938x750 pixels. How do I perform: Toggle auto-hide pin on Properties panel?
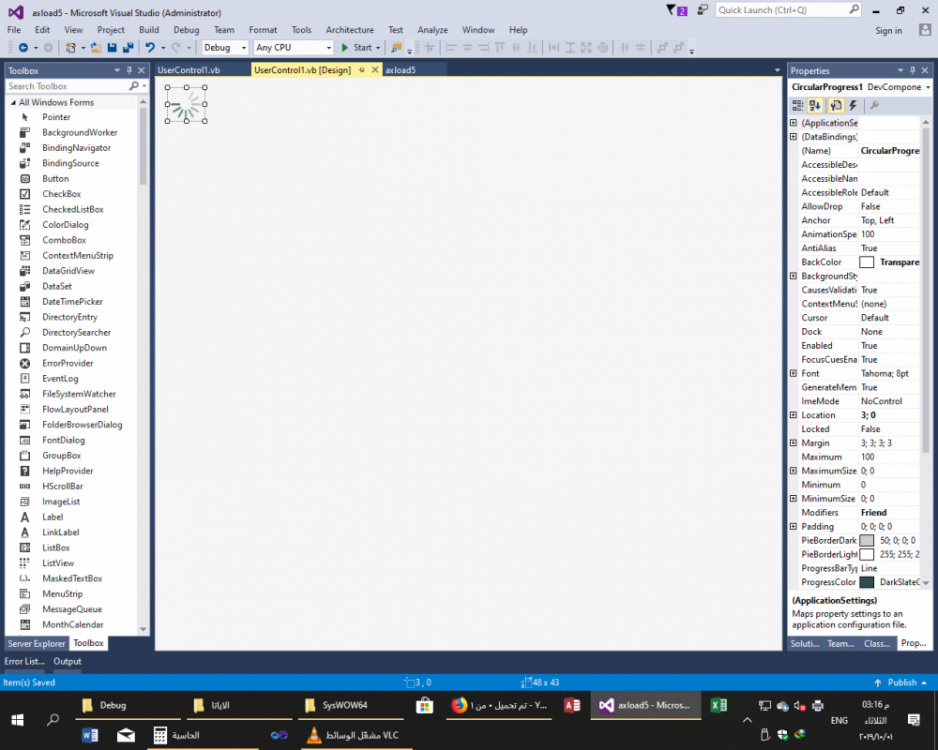click(x=913, y=71)
